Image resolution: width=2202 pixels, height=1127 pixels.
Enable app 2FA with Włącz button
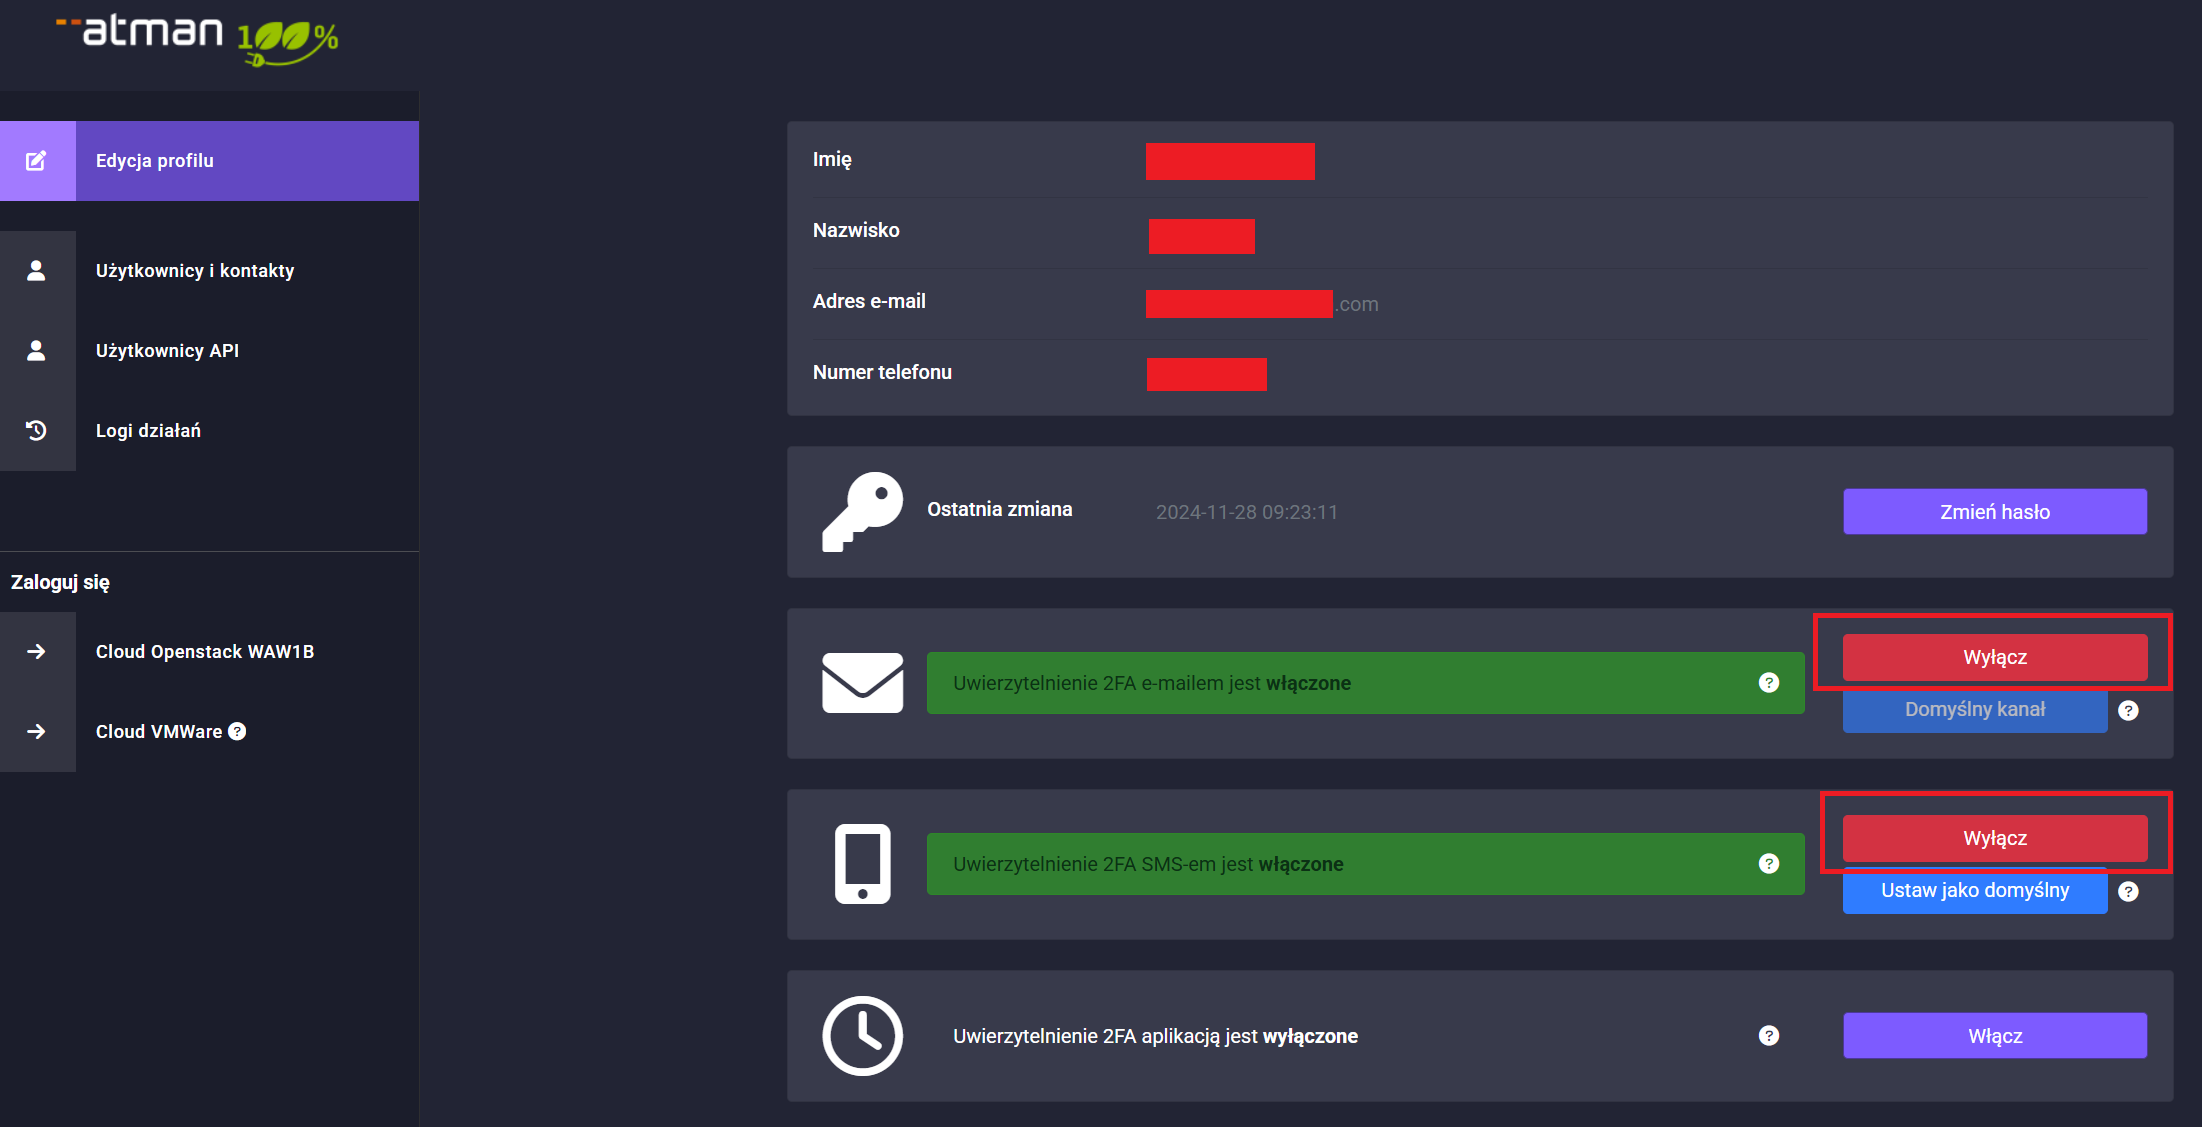point(1994,1036)
